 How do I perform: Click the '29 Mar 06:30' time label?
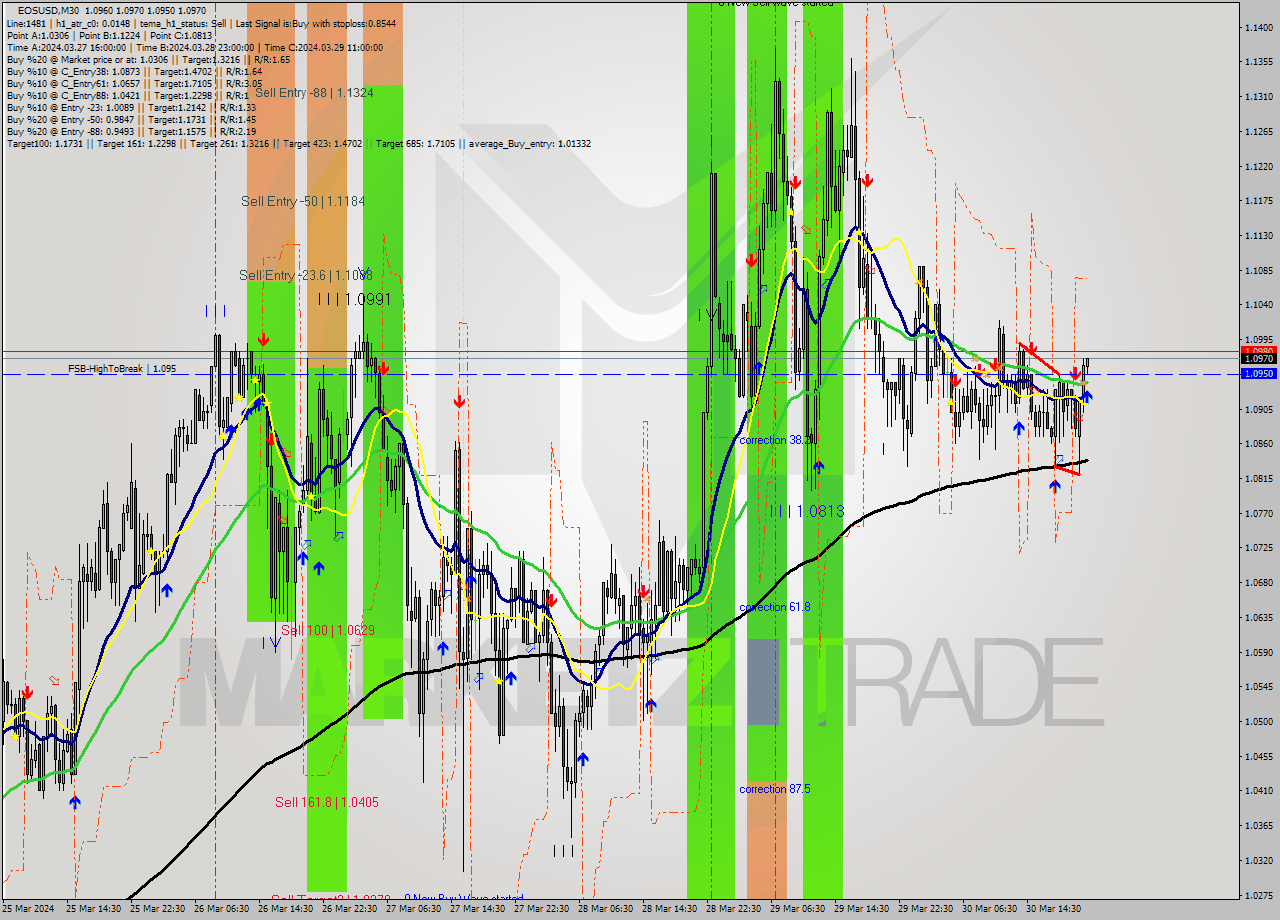(x=798, y=909)
